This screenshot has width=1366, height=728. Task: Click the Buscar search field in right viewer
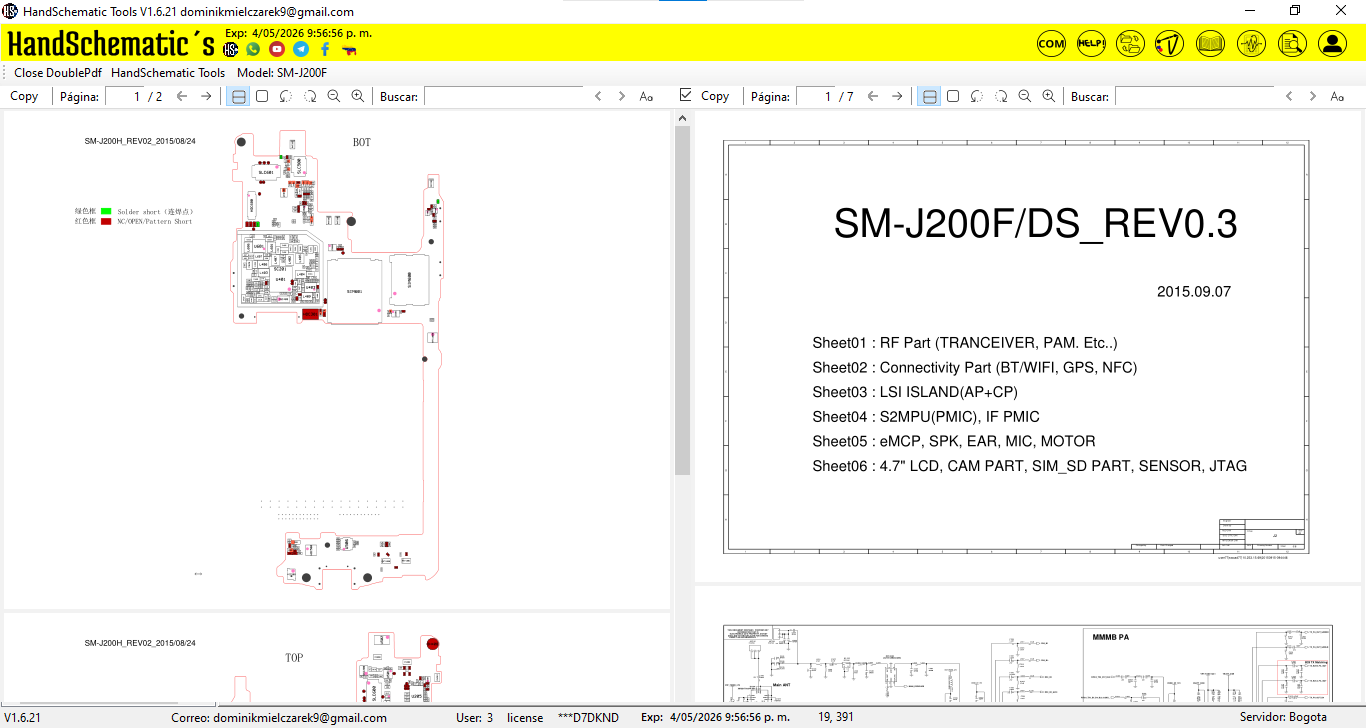[x=1194, y=96]
